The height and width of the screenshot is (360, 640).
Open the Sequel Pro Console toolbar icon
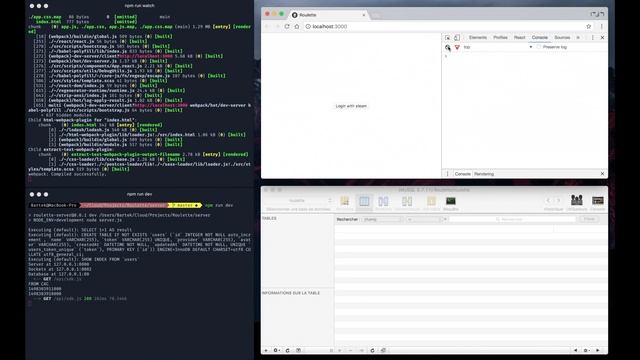pos(598,202)
